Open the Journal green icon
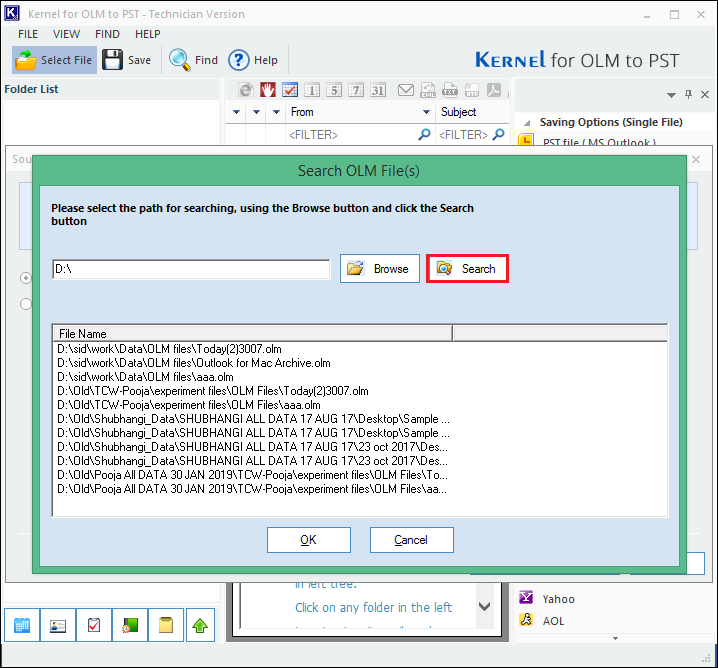 click(130, 625)
